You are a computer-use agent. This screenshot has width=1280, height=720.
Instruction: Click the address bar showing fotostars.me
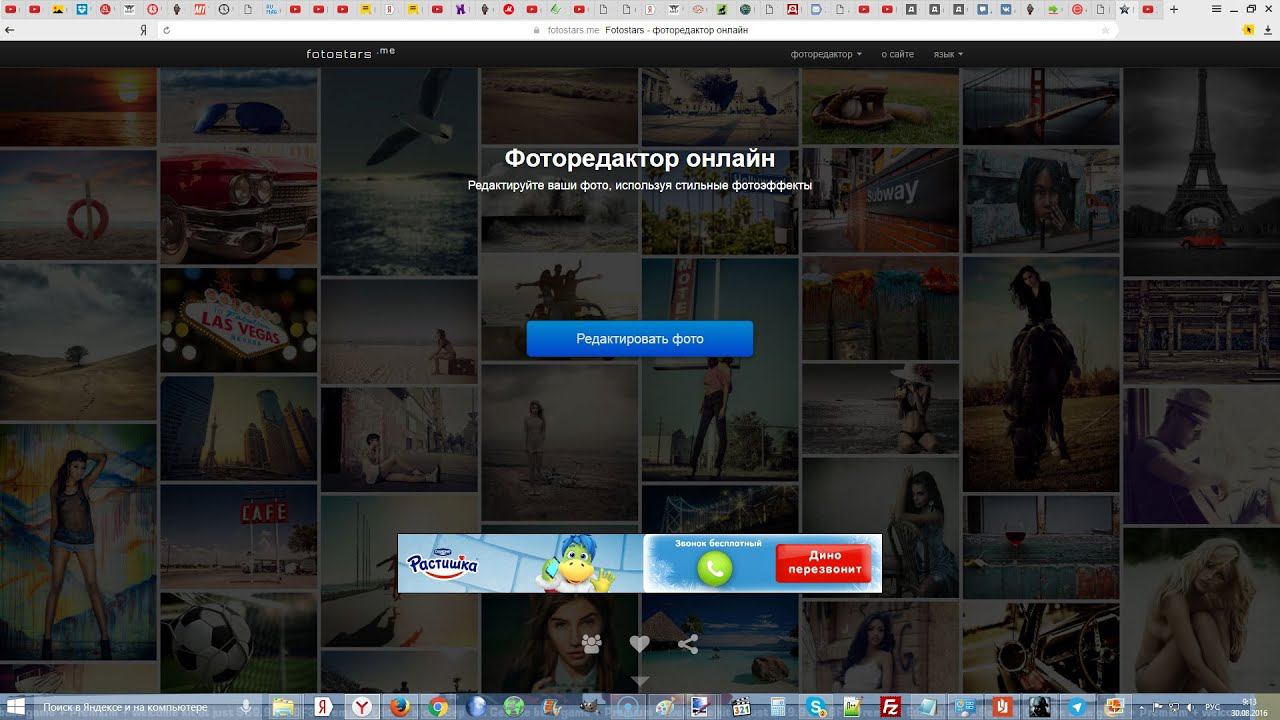[x=640, y=30]
